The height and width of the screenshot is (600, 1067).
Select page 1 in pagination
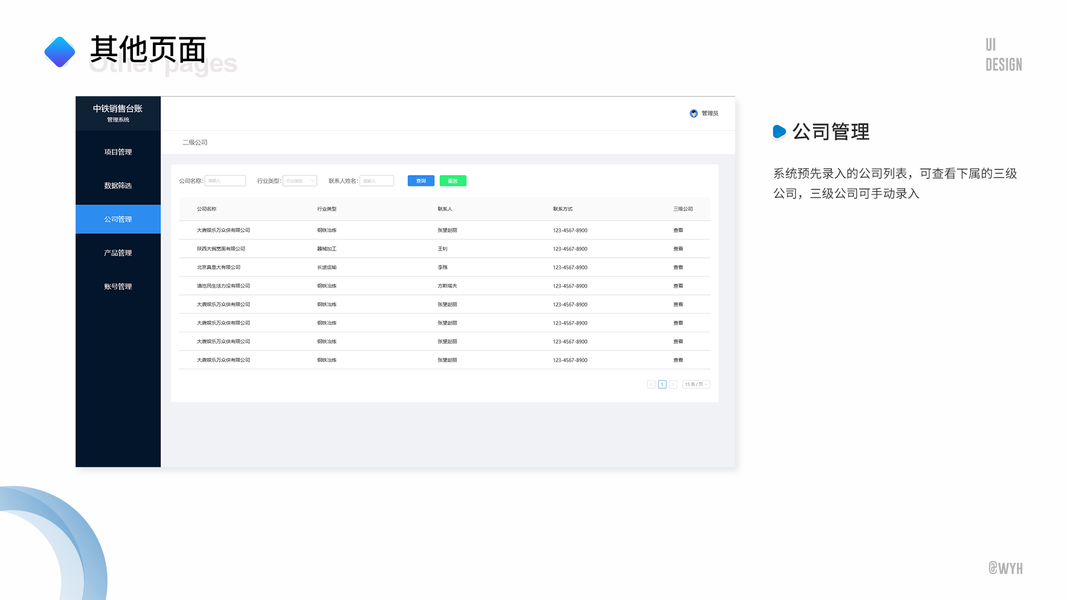[x=662, y=384]
